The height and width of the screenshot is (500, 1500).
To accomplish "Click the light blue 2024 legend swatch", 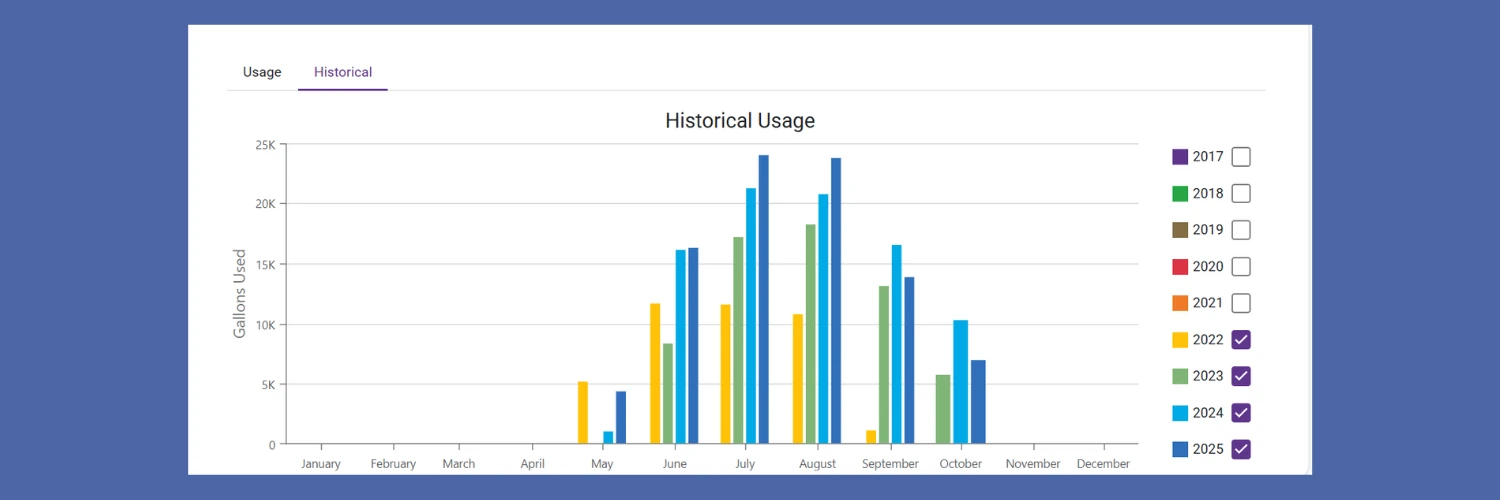I will point(1180,413).
